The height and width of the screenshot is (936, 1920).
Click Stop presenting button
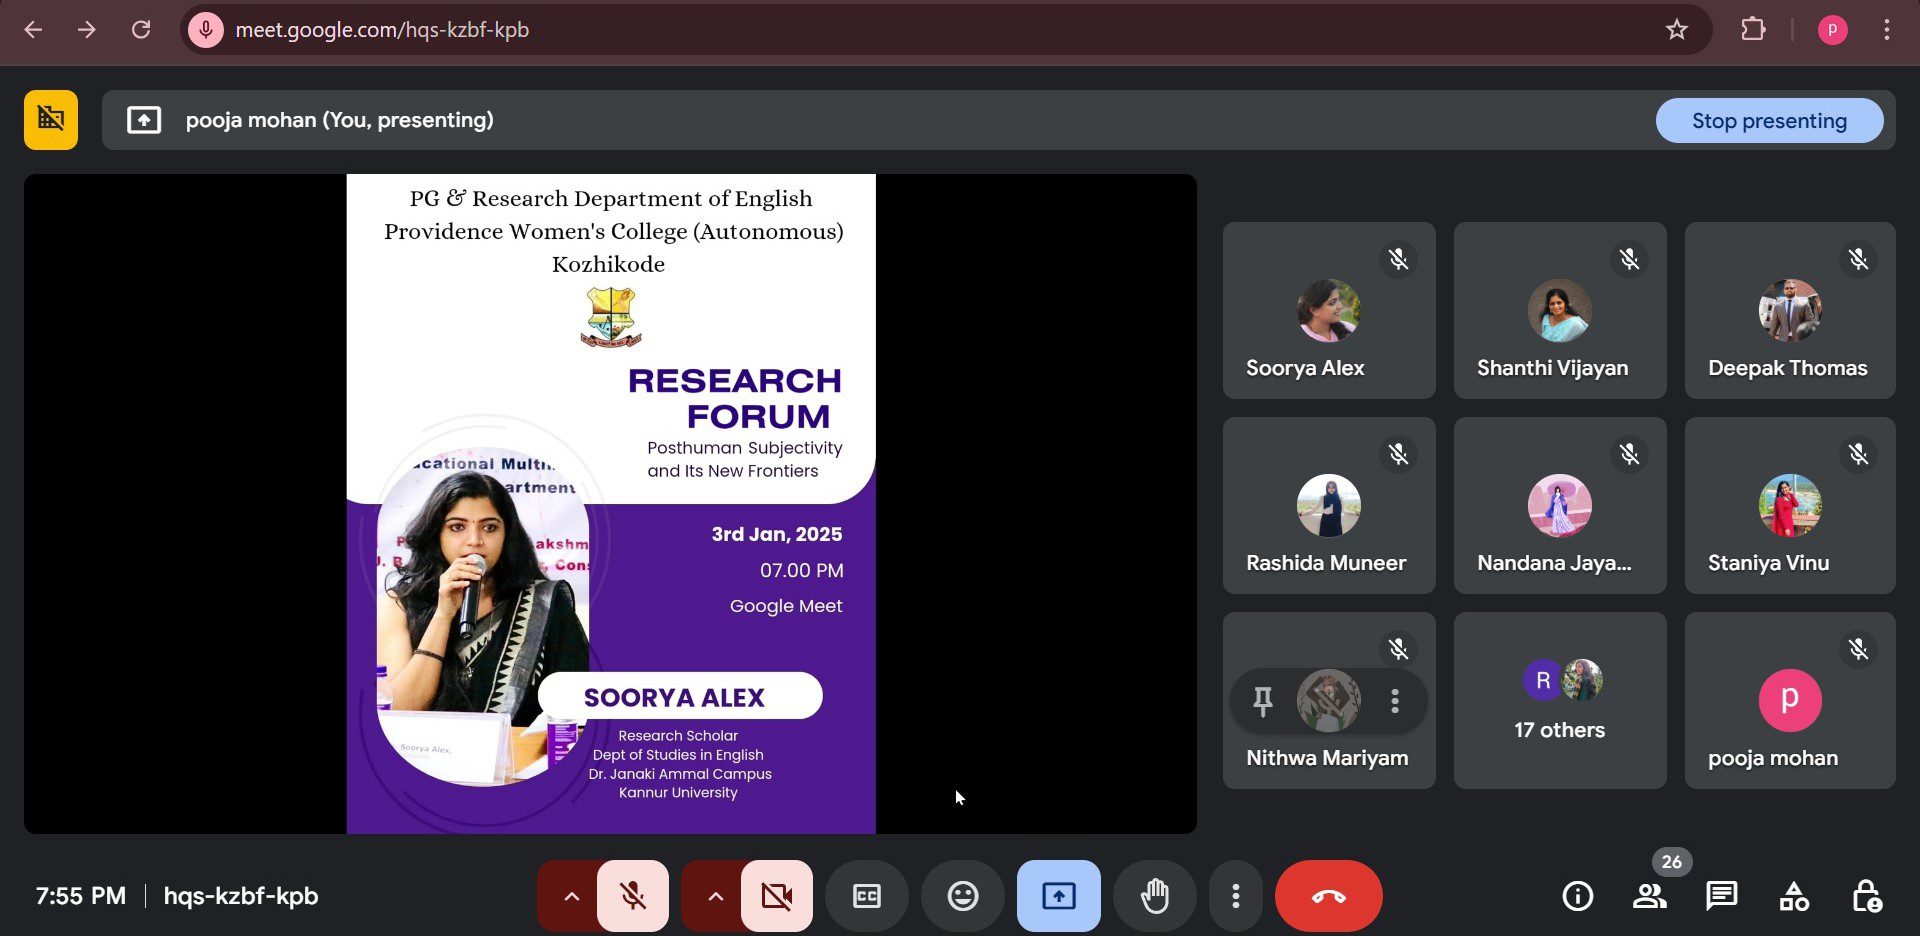[x=1768, y=121]
